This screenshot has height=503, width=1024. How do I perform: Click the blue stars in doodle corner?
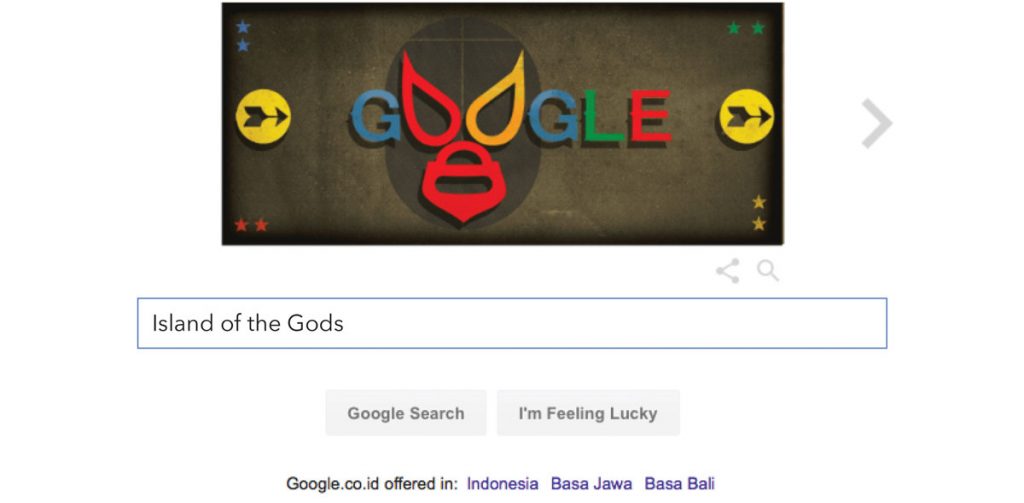click(243, 36)
